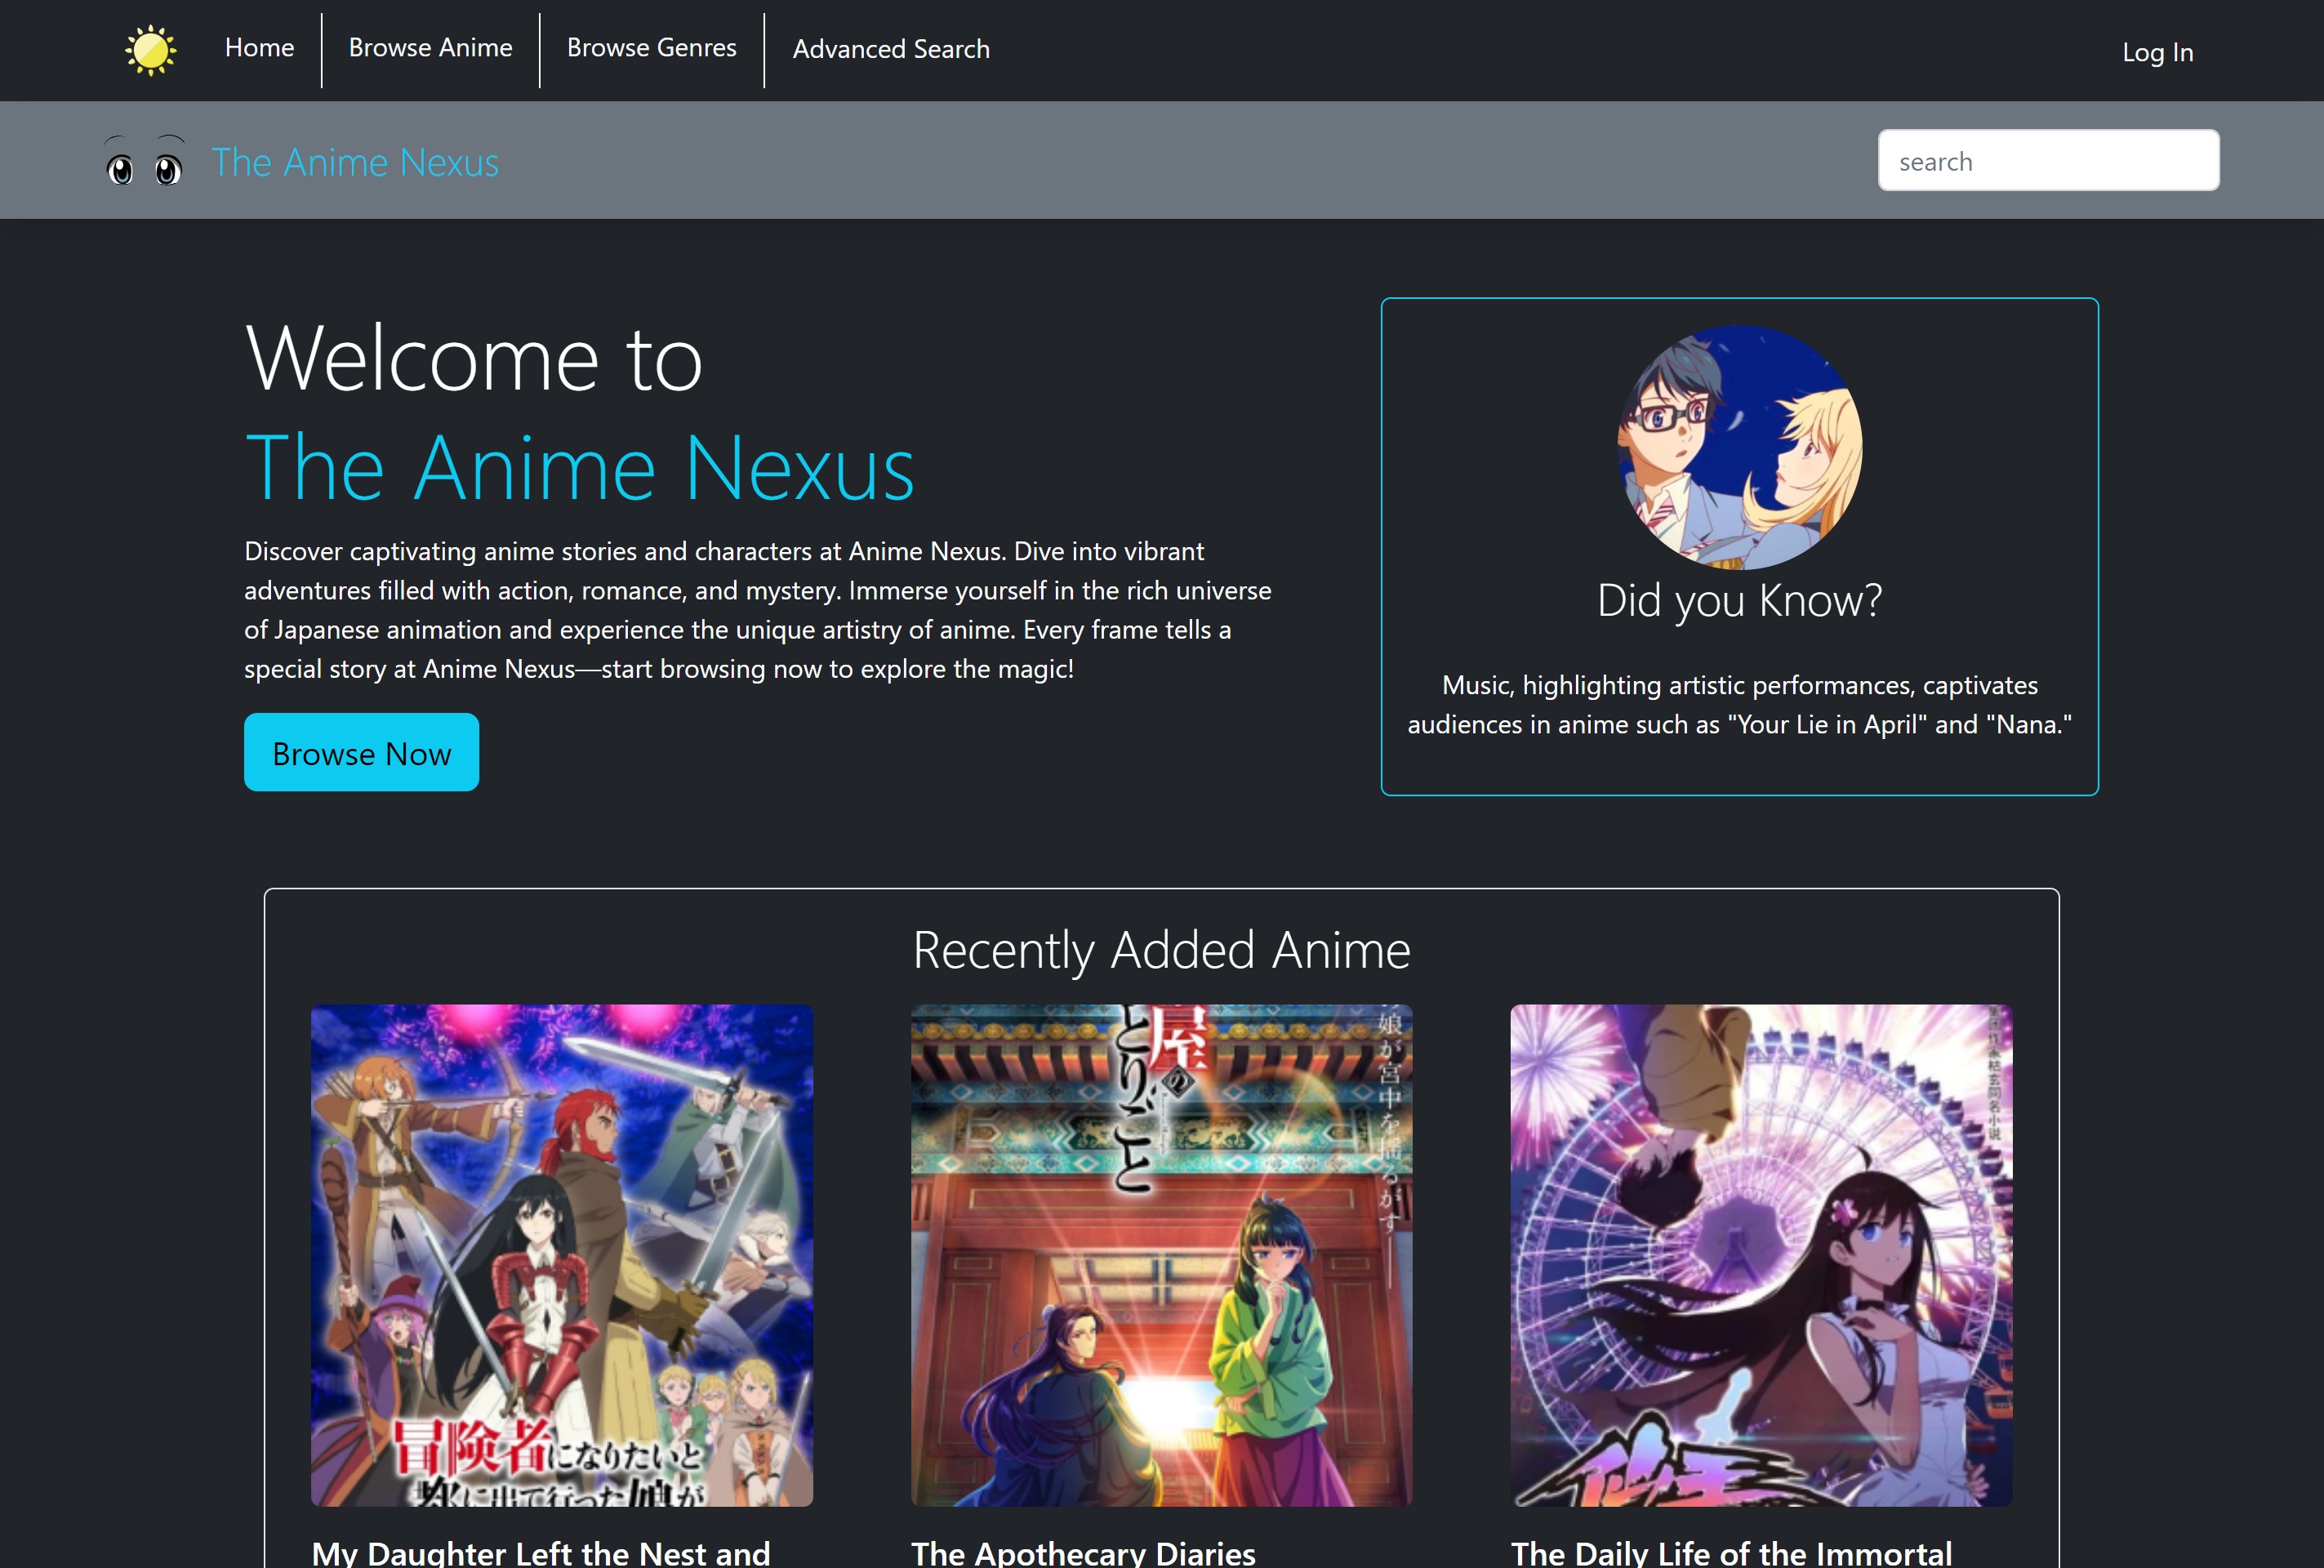The width and height of the screenshot is (2324, 1568).
Task: Select The Daily Life of the Immortal title
Action: pos(1731,1553)
